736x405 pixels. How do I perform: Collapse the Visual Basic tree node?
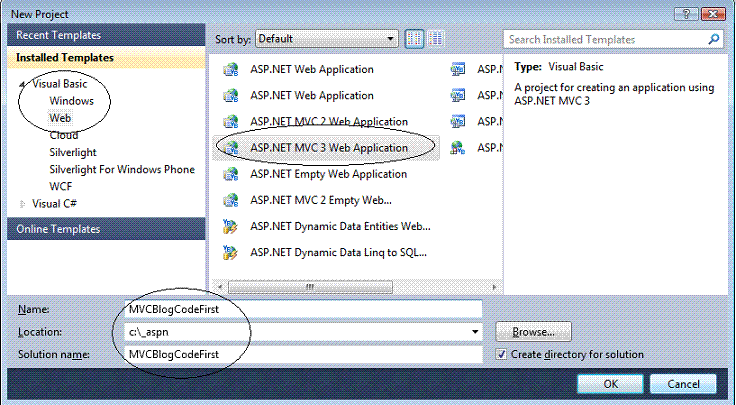22,84
